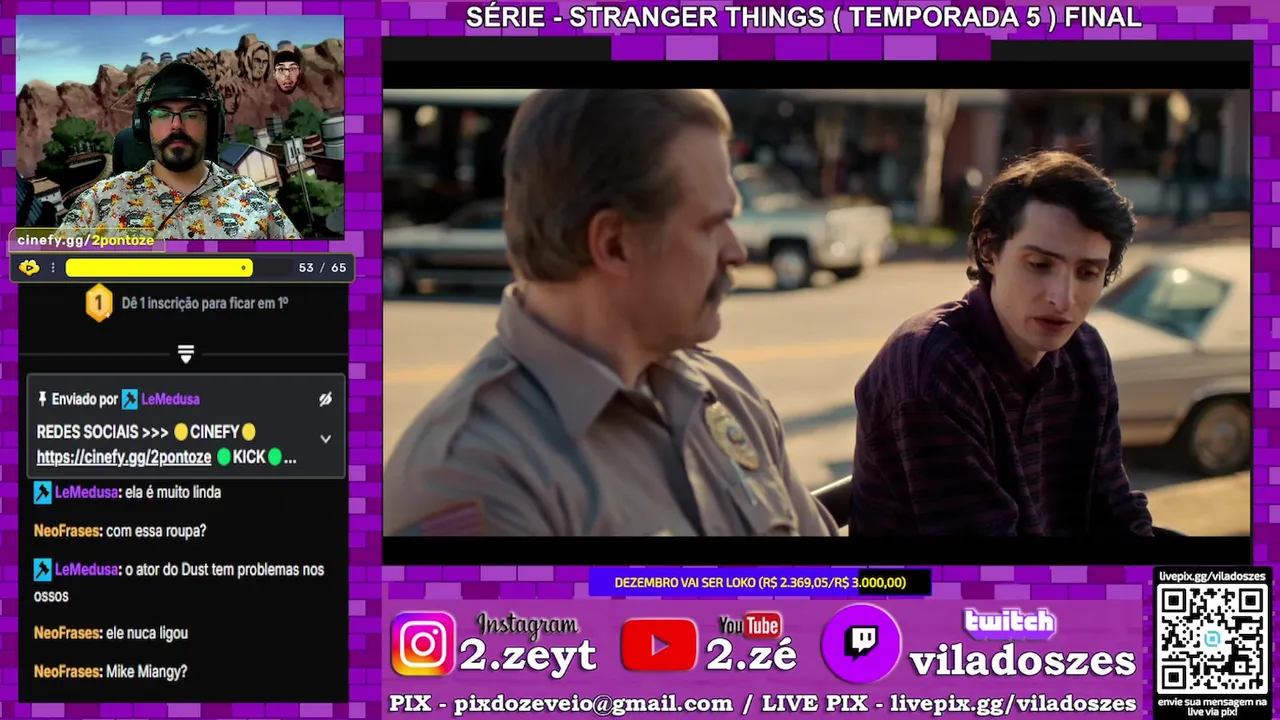Click the purple Twitch logo circle
Viewport: 1280px width, 720px height.
pyautogui.click(x=861, y=643)
